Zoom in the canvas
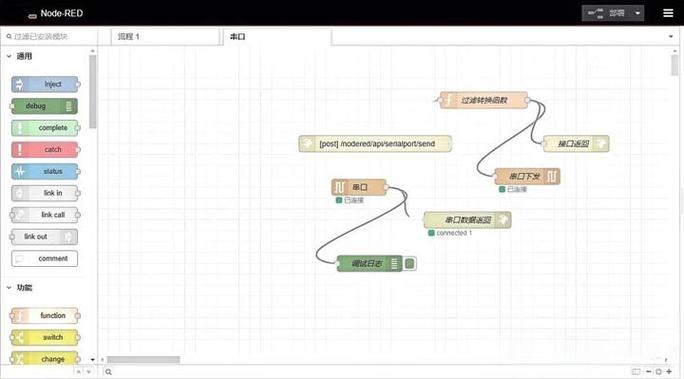 [669, 372]
